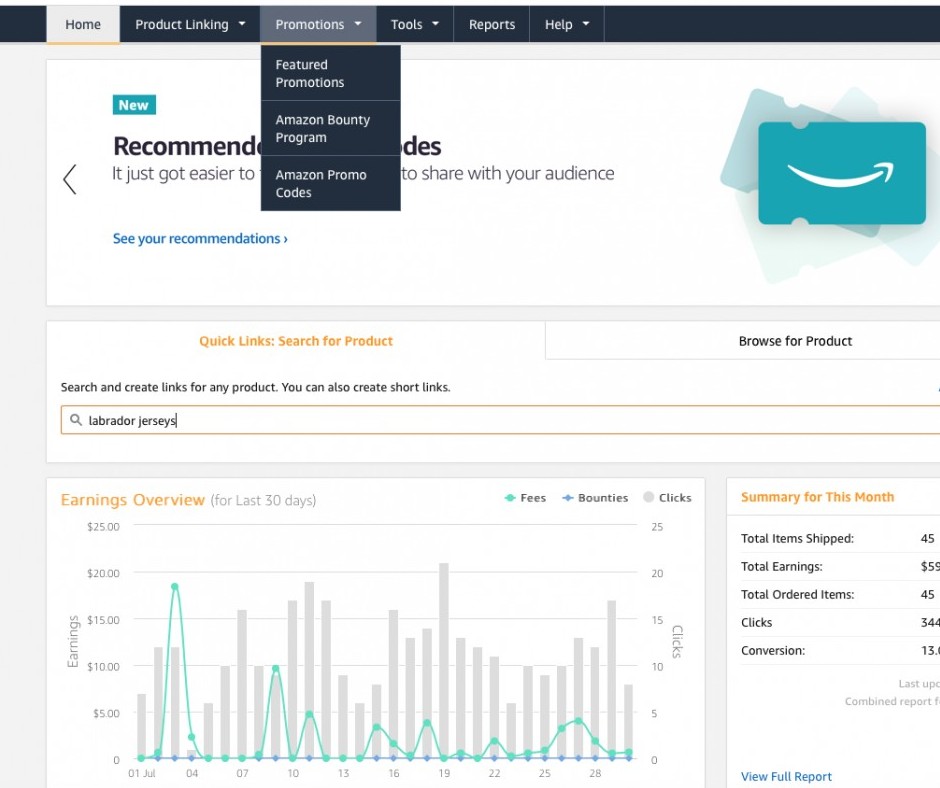The height and width of the screenshot is (788, 940).
Task: Switch to Browse for Product tab
Action: 795,341
